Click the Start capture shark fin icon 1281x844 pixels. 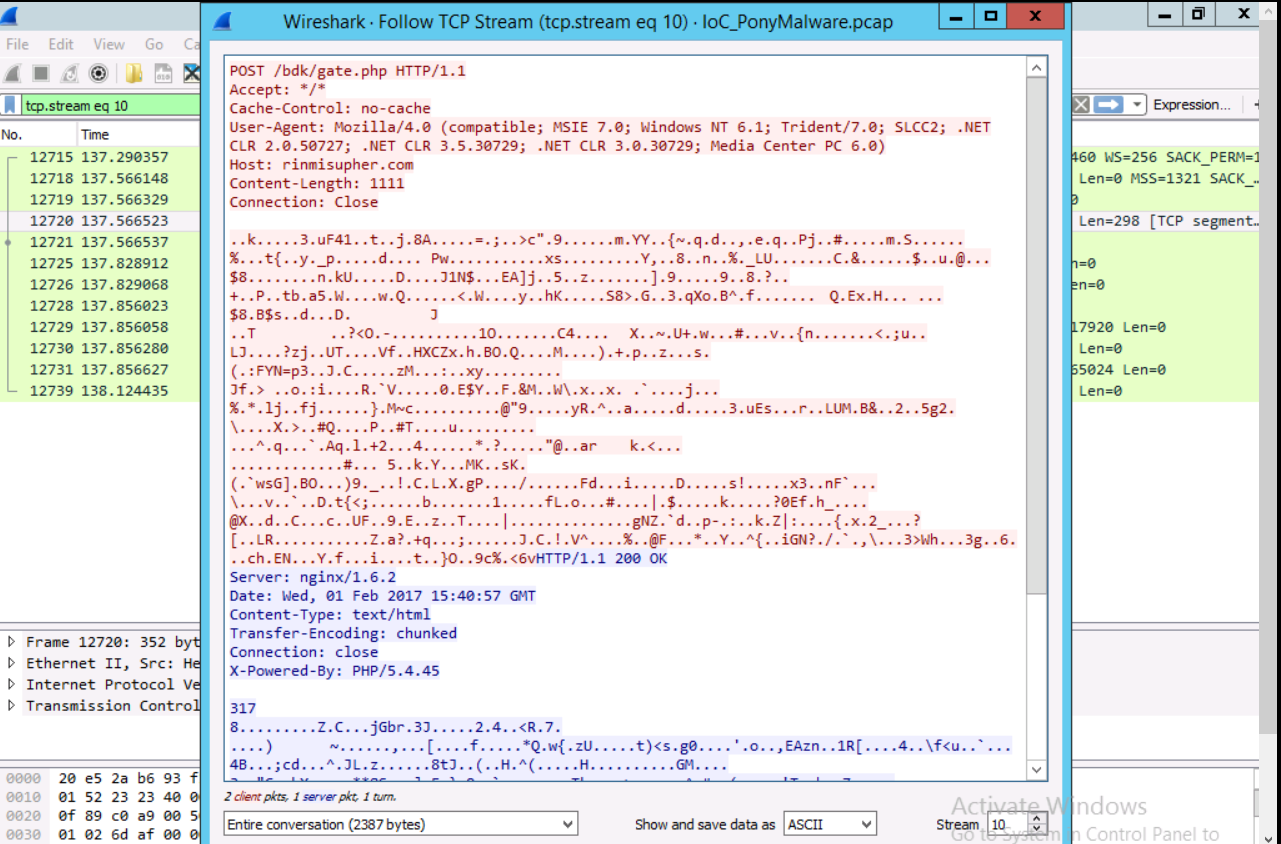pyautogui.click(x=12, y=73)
